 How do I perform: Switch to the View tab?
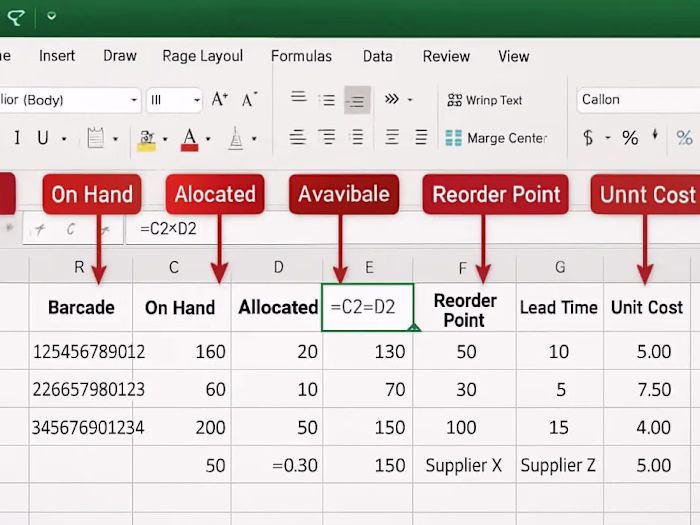pyautogui.click(x=514, y=56)
